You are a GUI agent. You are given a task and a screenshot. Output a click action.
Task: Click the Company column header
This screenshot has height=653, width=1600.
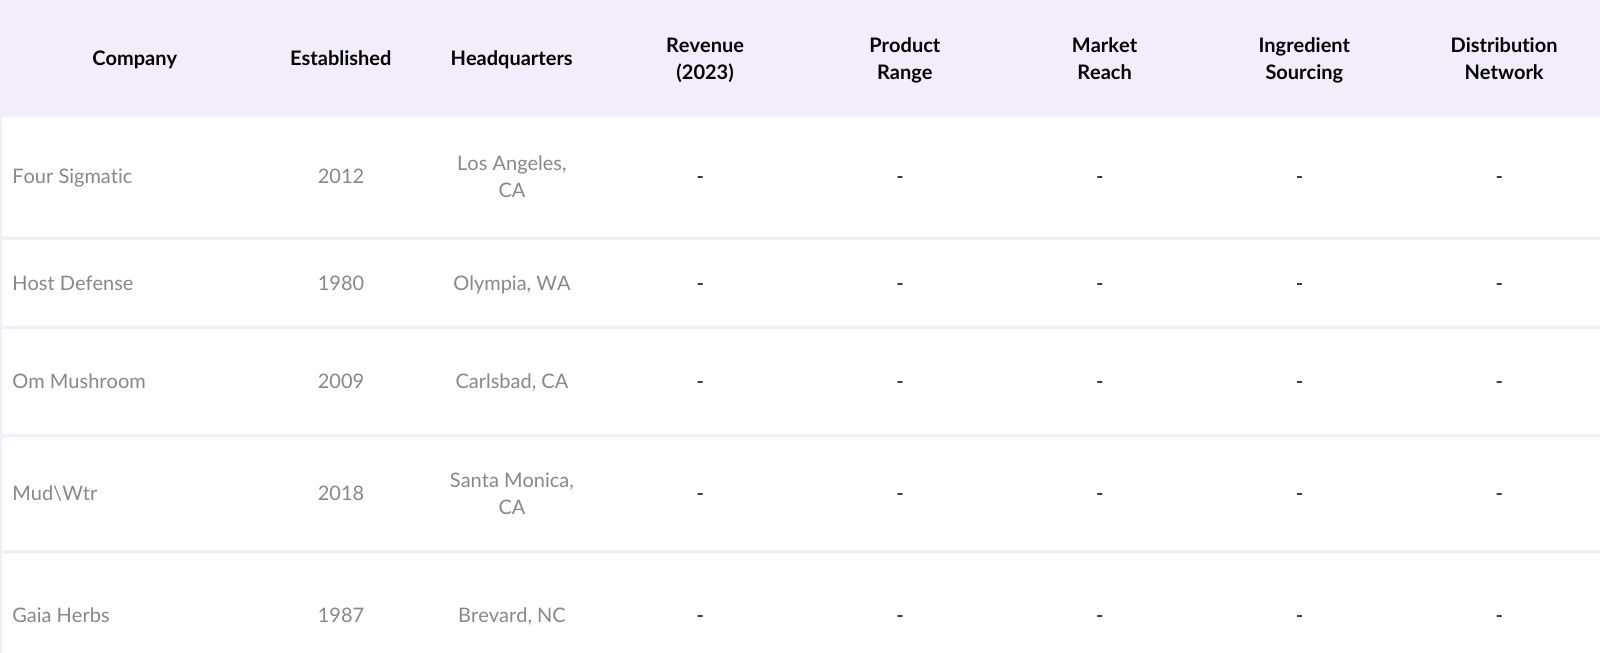(134, 58)
